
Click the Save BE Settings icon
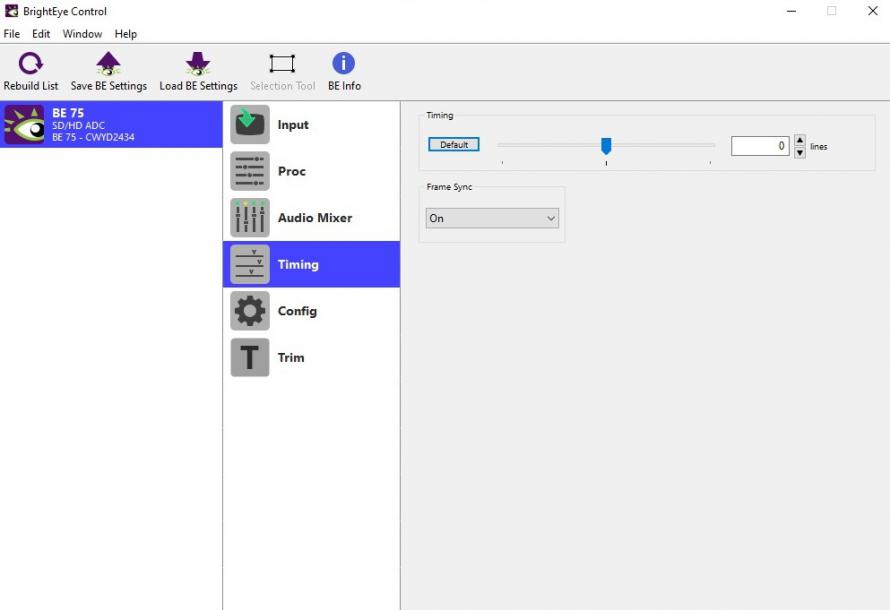(108, 64)
